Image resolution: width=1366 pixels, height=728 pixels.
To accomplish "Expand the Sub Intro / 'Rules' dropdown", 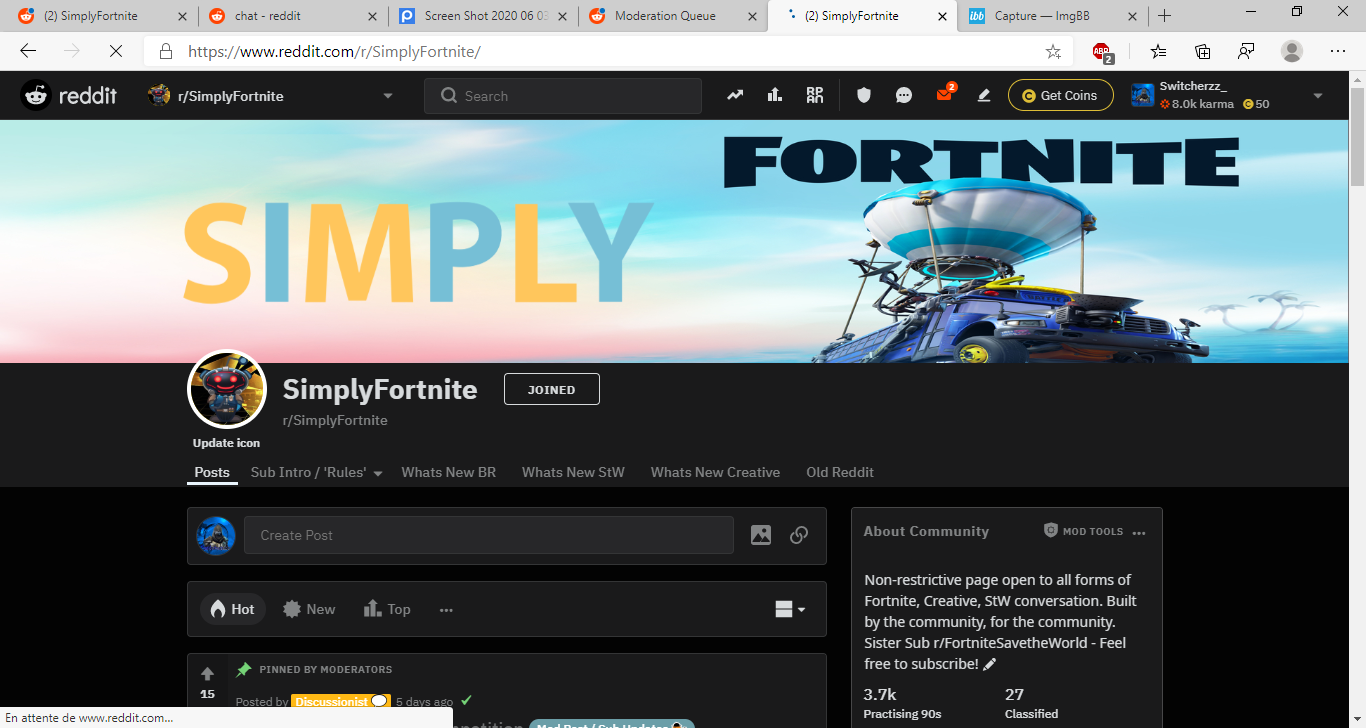I will coord(316,472).
